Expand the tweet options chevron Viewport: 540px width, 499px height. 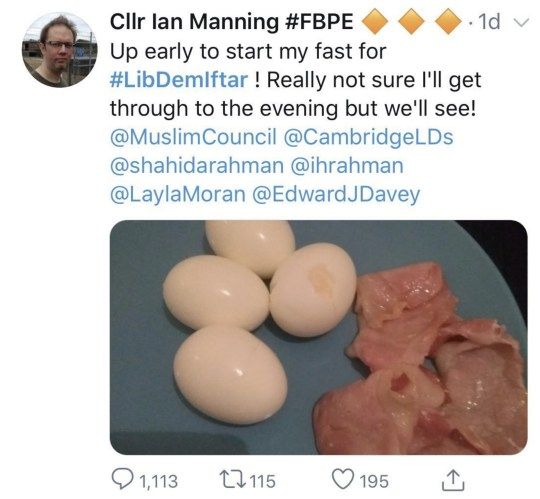pyautogui.click(x=521, y=23)
